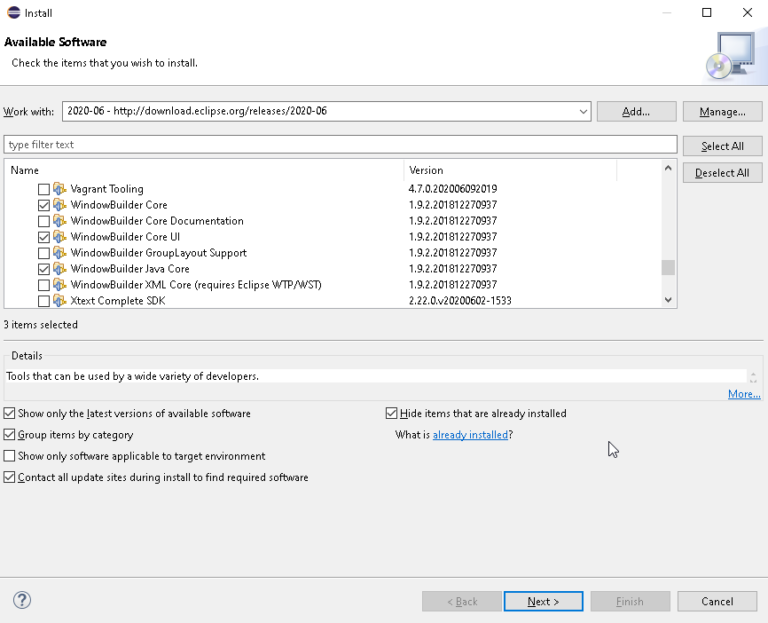Toggle Contact all update sites during install

click(9, 477)
